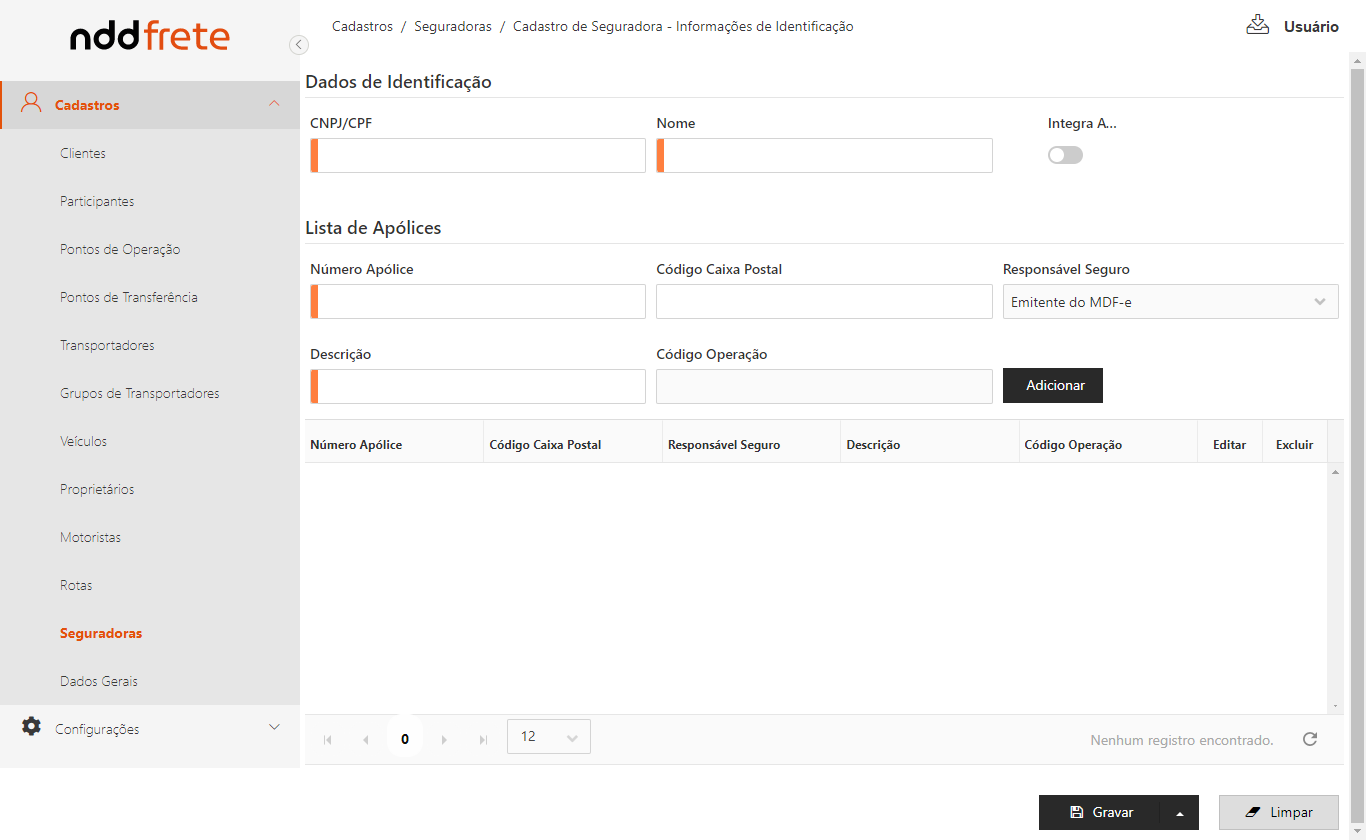Expand the Gravar split-button arrow
This screenshot has height=840, width=1366.
click(1180, 813)
